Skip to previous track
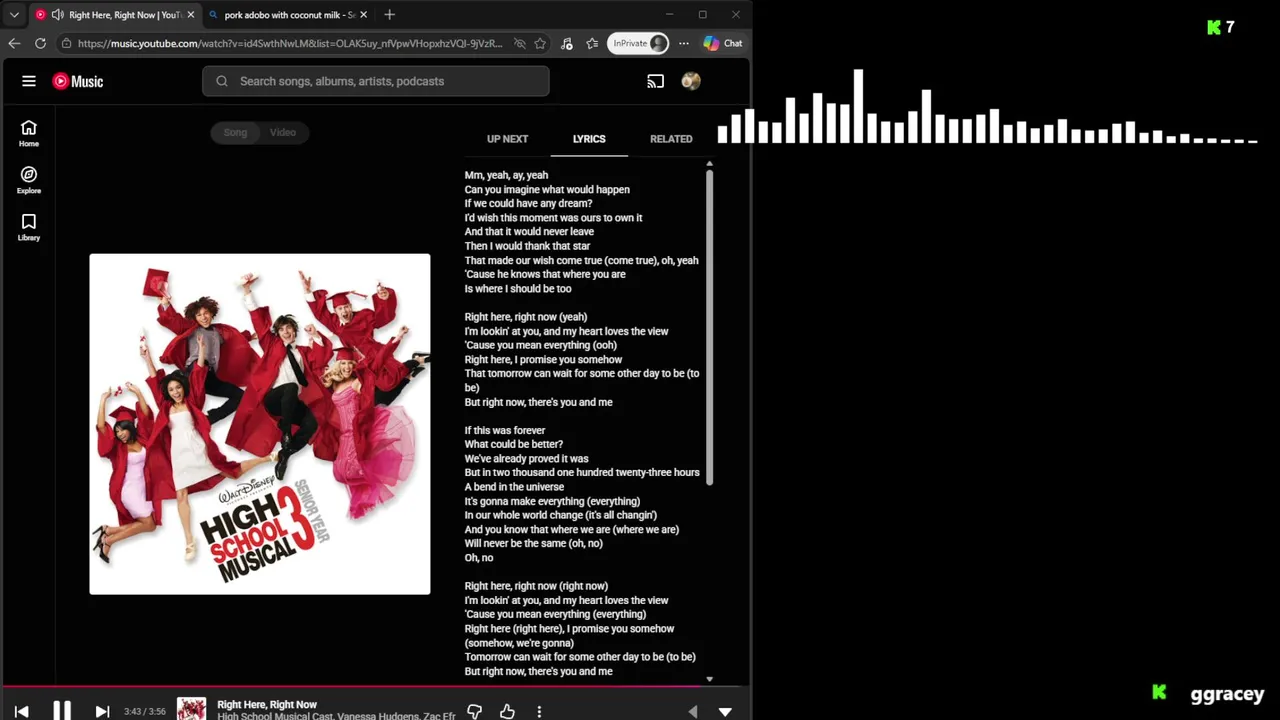 [x=21, y=711]
